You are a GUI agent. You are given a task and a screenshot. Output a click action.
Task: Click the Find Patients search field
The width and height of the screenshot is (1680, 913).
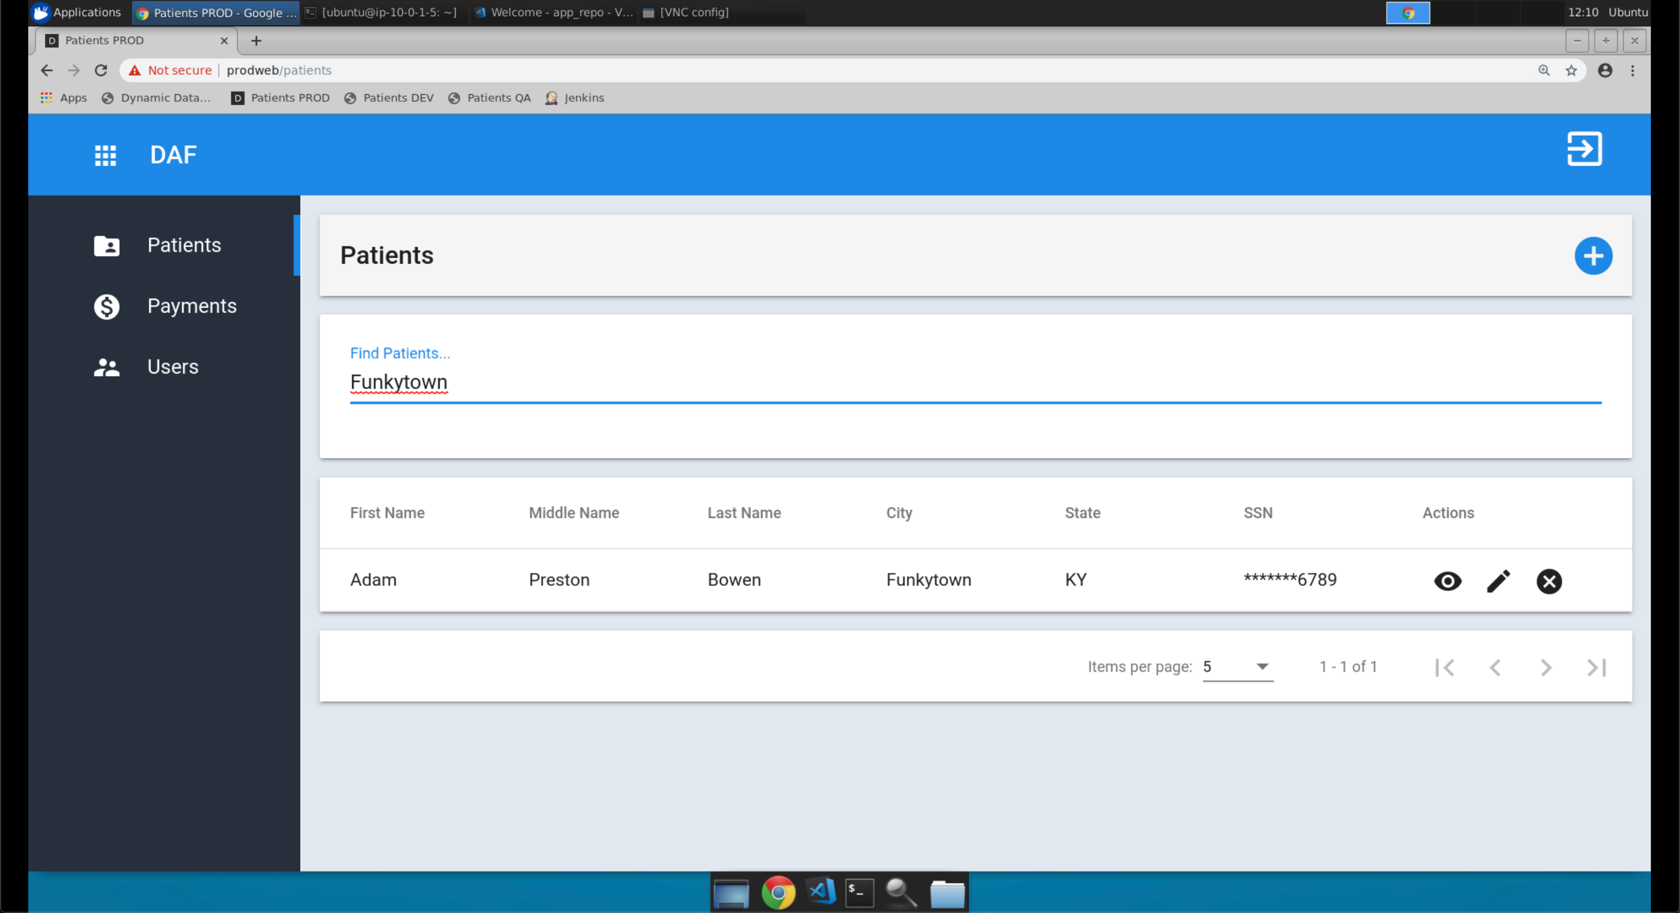coord(974,382)
